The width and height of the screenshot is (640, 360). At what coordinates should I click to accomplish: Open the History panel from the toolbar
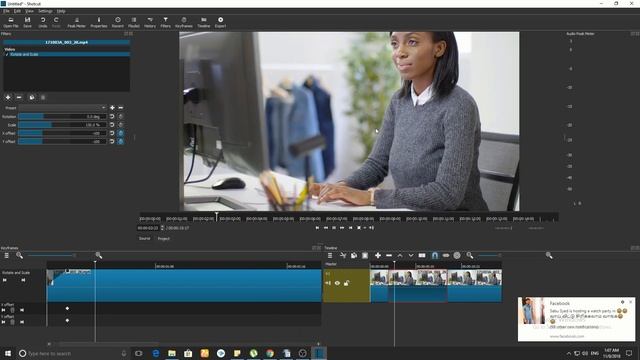[150, 22]
